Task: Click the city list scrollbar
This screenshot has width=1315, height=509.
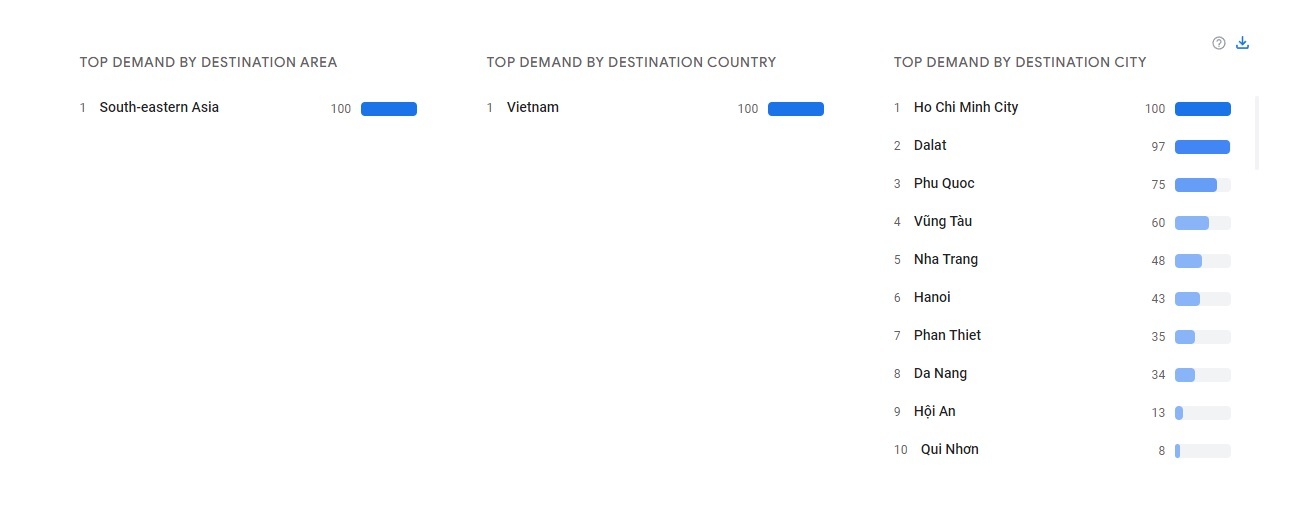Action: click(x=1256, y=133)
